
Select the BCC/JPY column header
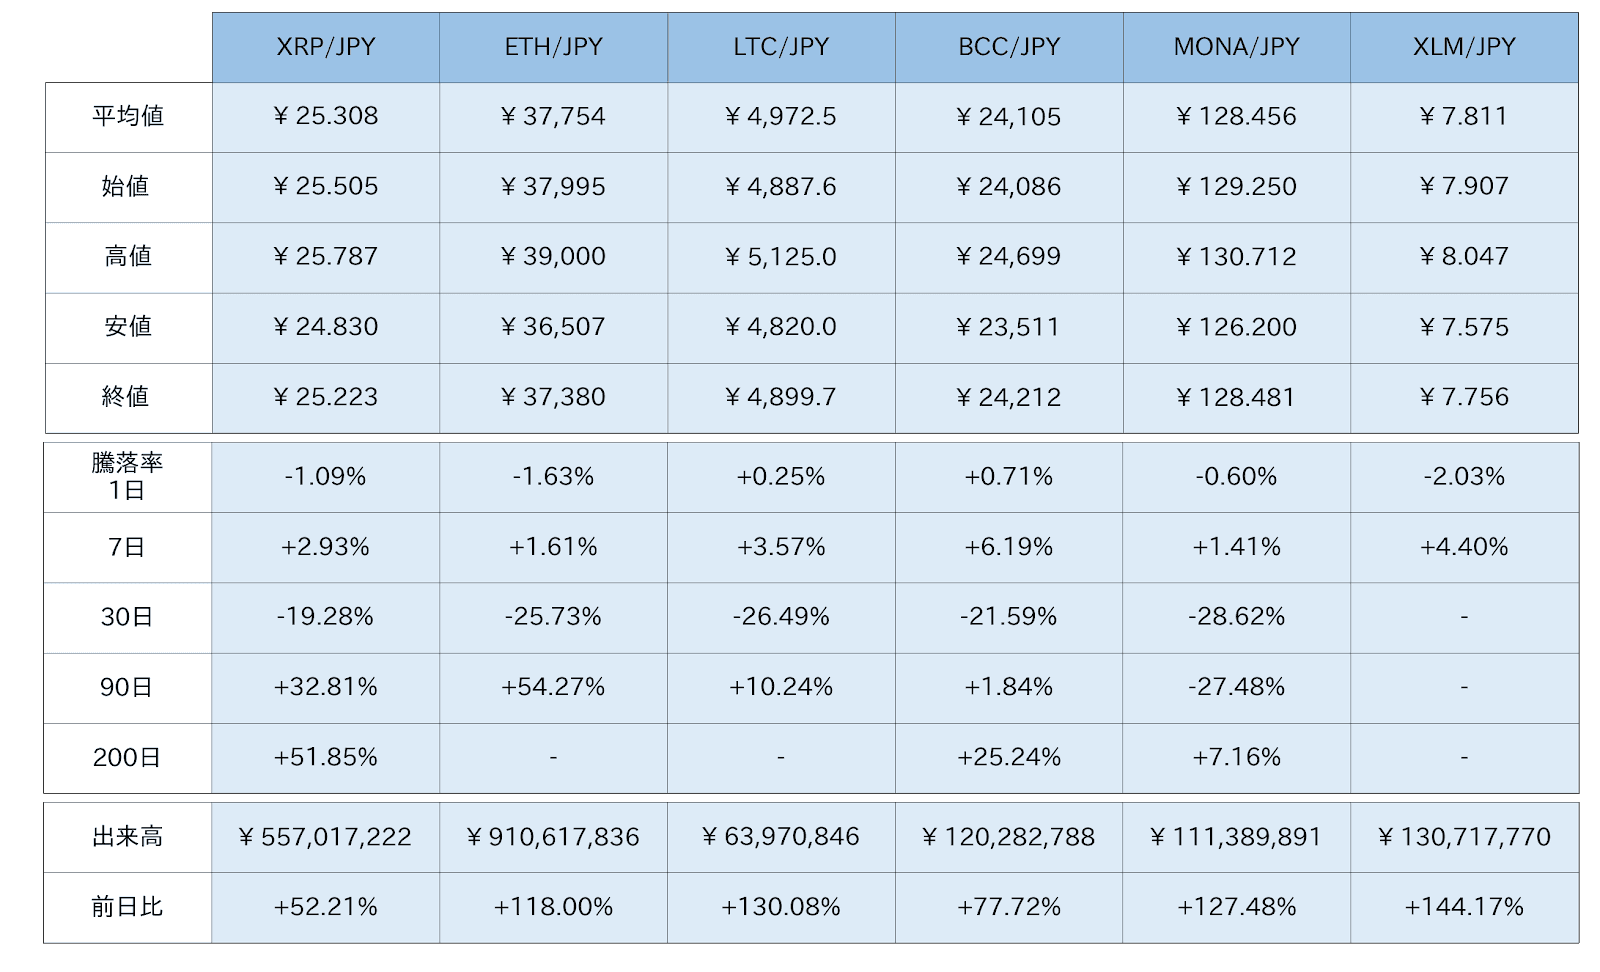click(1009, 47)
